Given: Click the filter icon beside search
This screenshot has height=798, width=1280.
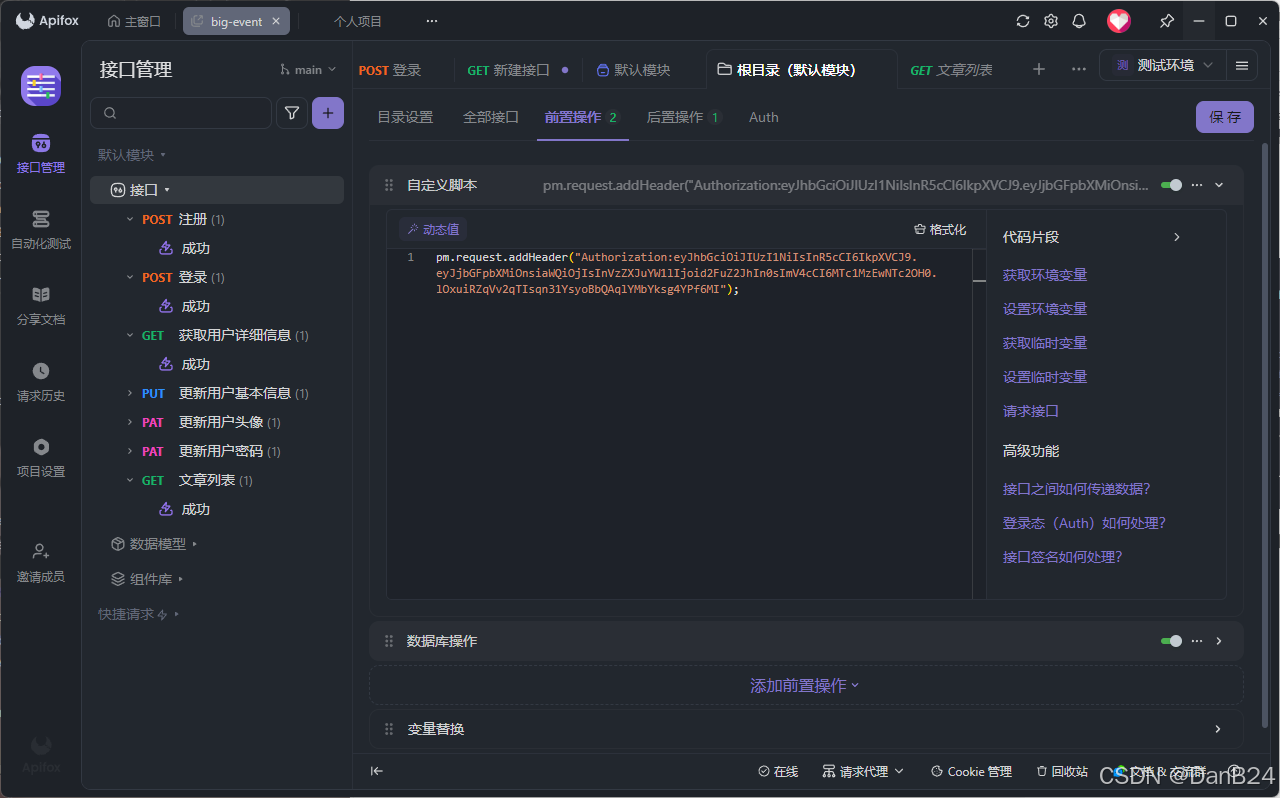Looking at the screenshot, I should click(x=291, y=113).
